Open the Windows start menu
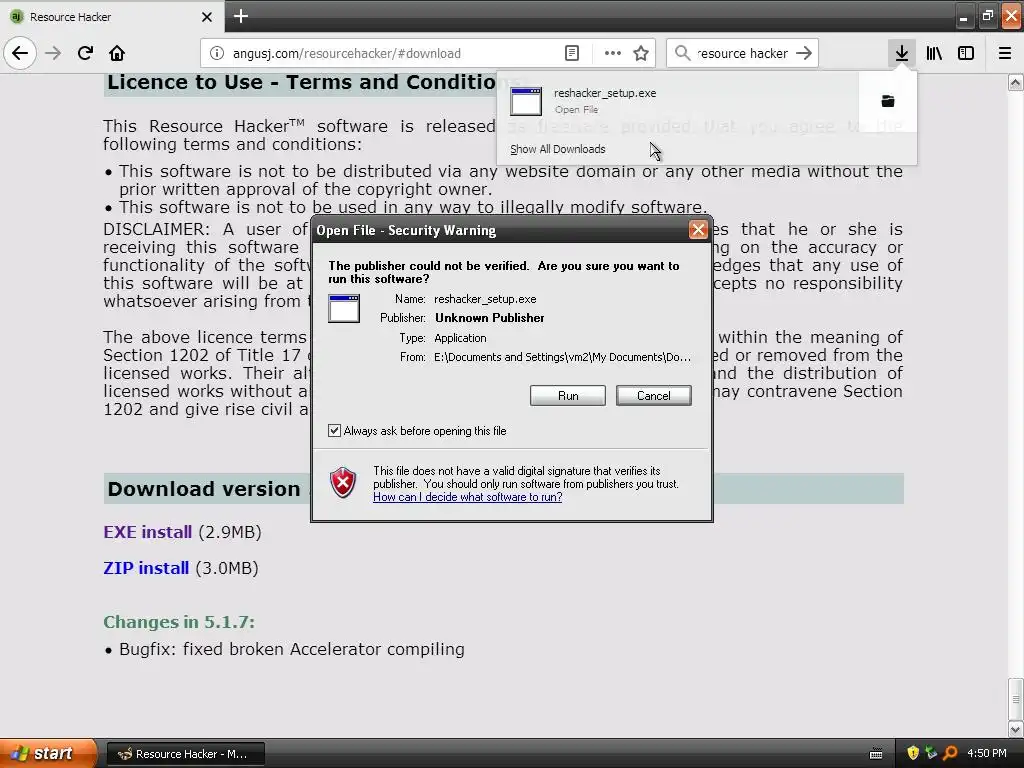The width and height of the screenshot is (1024, 768). click(47, 754)
